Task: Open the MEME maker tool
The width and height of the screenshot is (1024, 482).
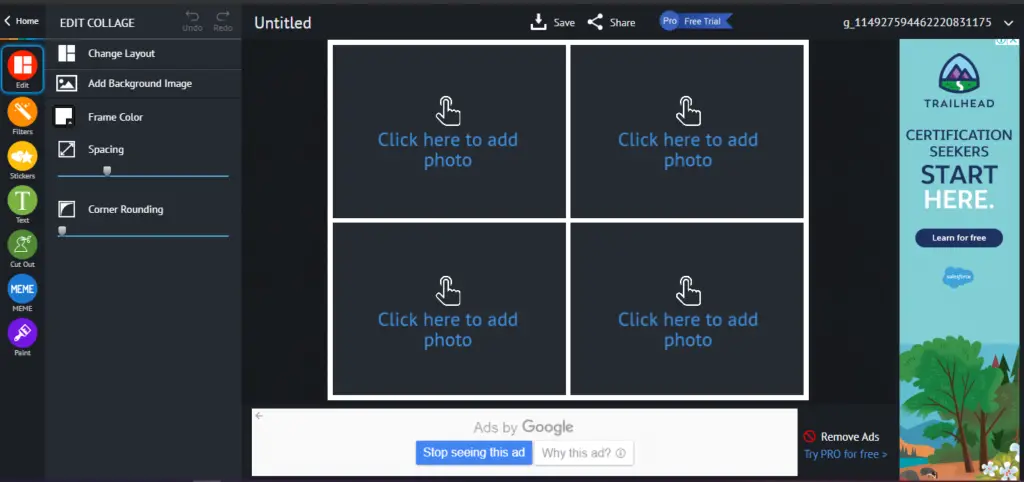Action: pyautogui.click(x=22, y=290)
